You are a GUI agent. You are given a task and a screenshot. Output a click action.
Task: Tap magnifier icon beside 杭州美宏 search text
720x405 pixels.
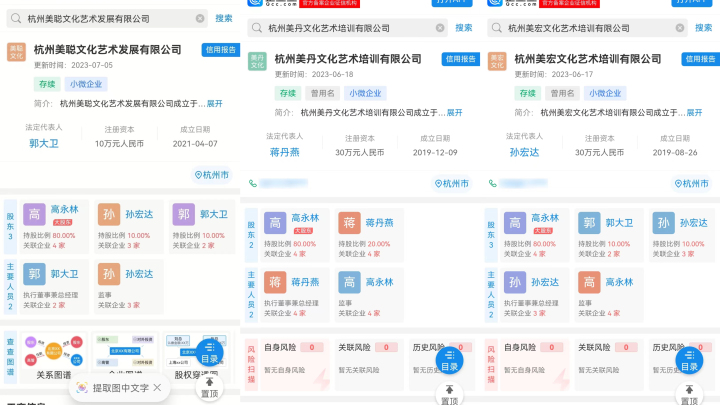click(x=497, y=28)
